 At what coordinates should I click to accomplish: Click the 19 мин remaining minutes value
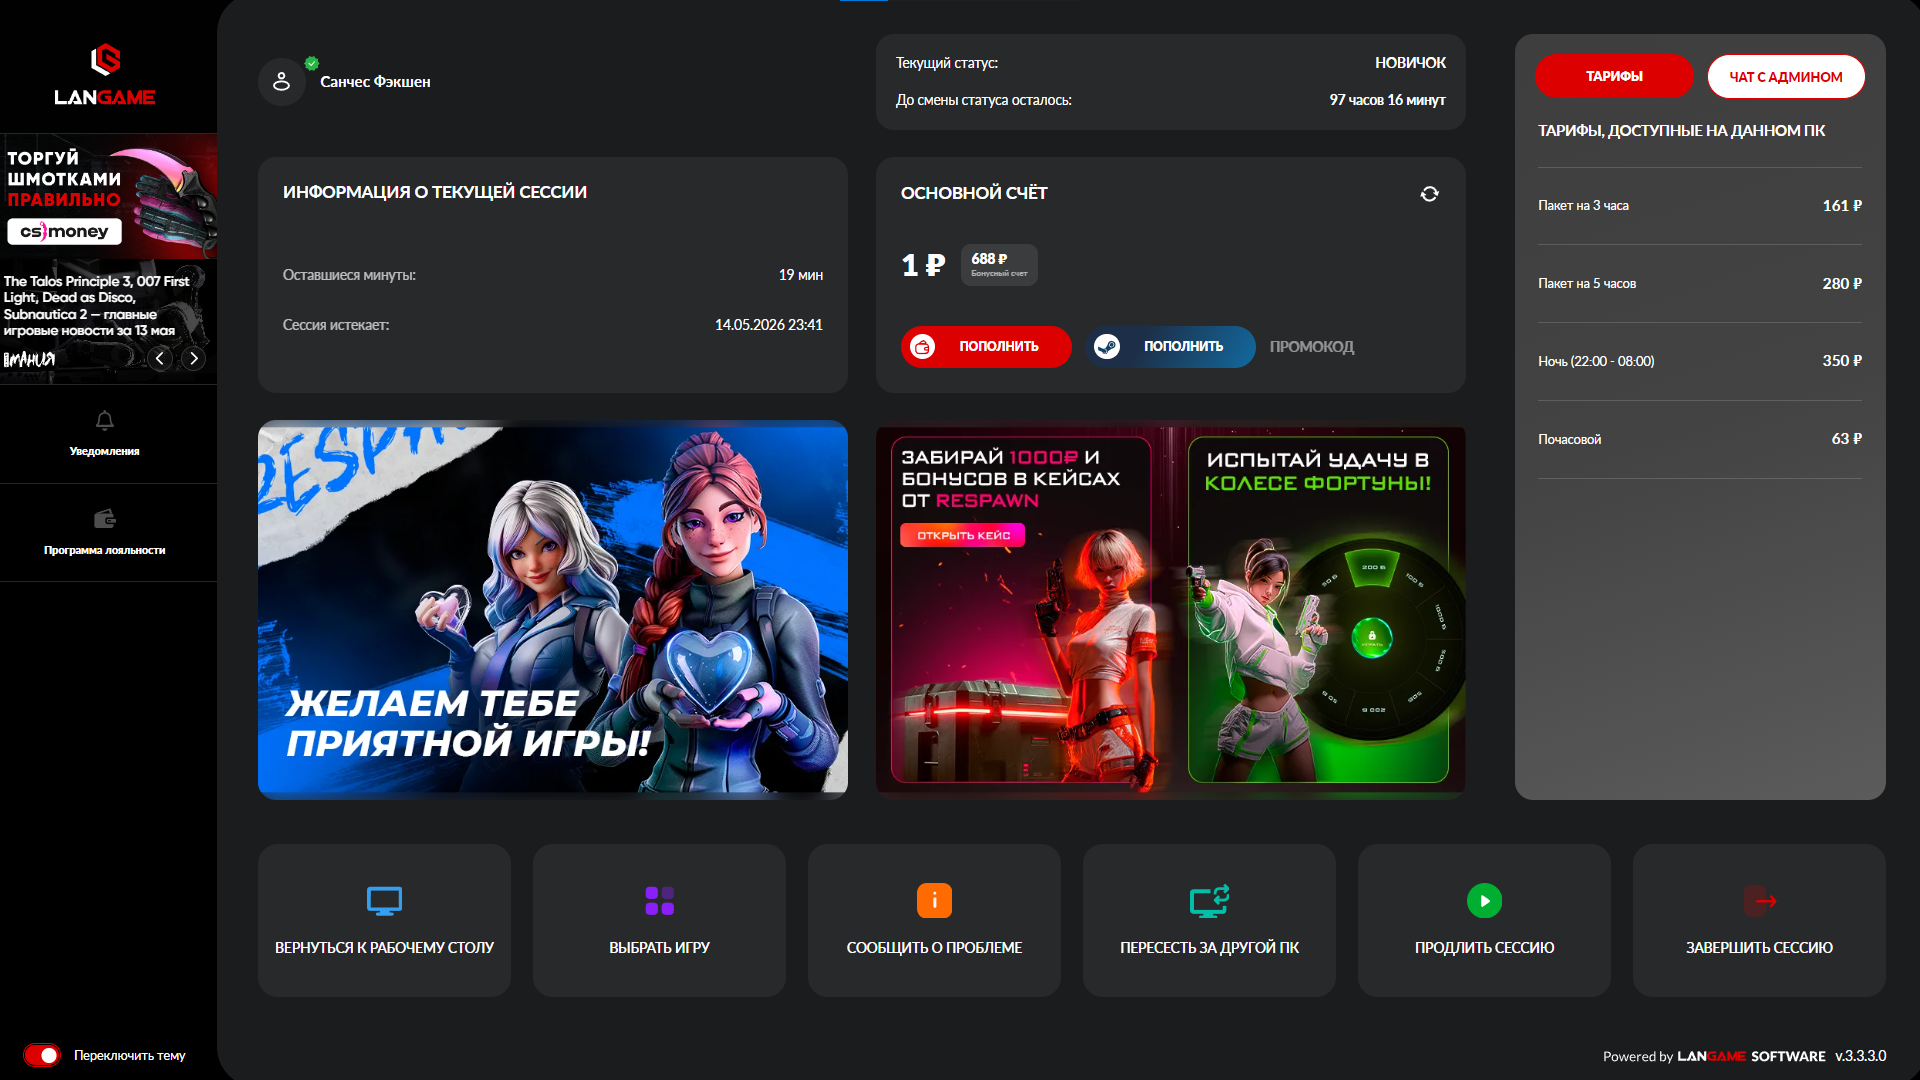click(x=801, y=275)
